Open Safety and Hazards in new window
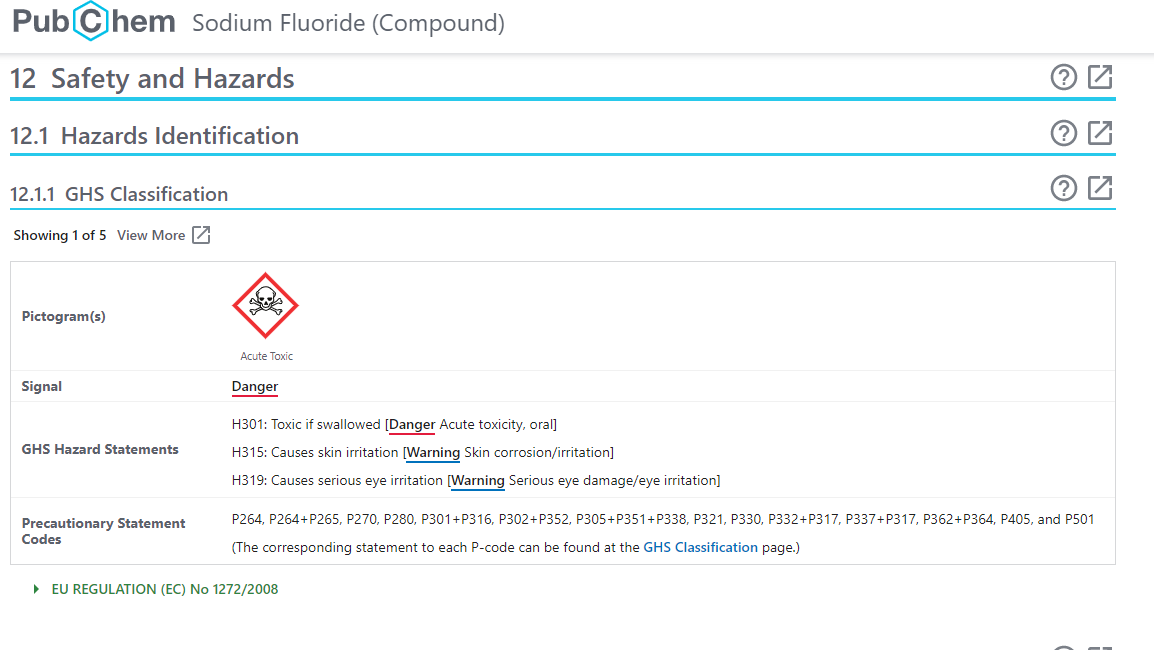 (x=1100, y=77)
